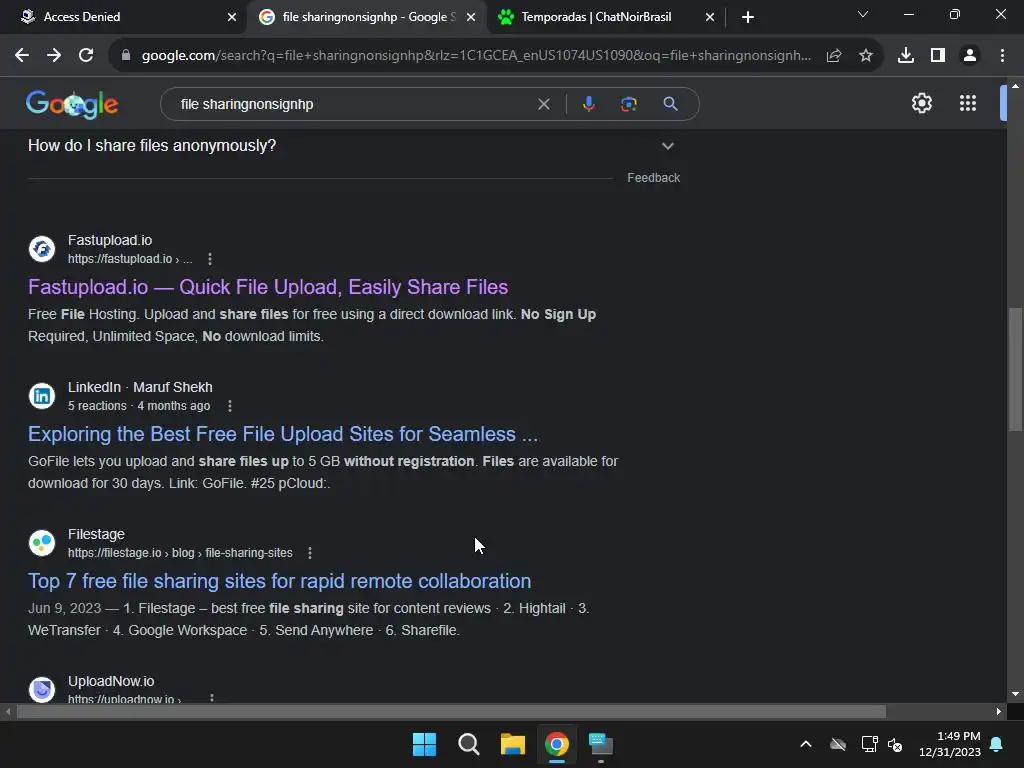Click the cloud sync tray icon

pos(838,744)
